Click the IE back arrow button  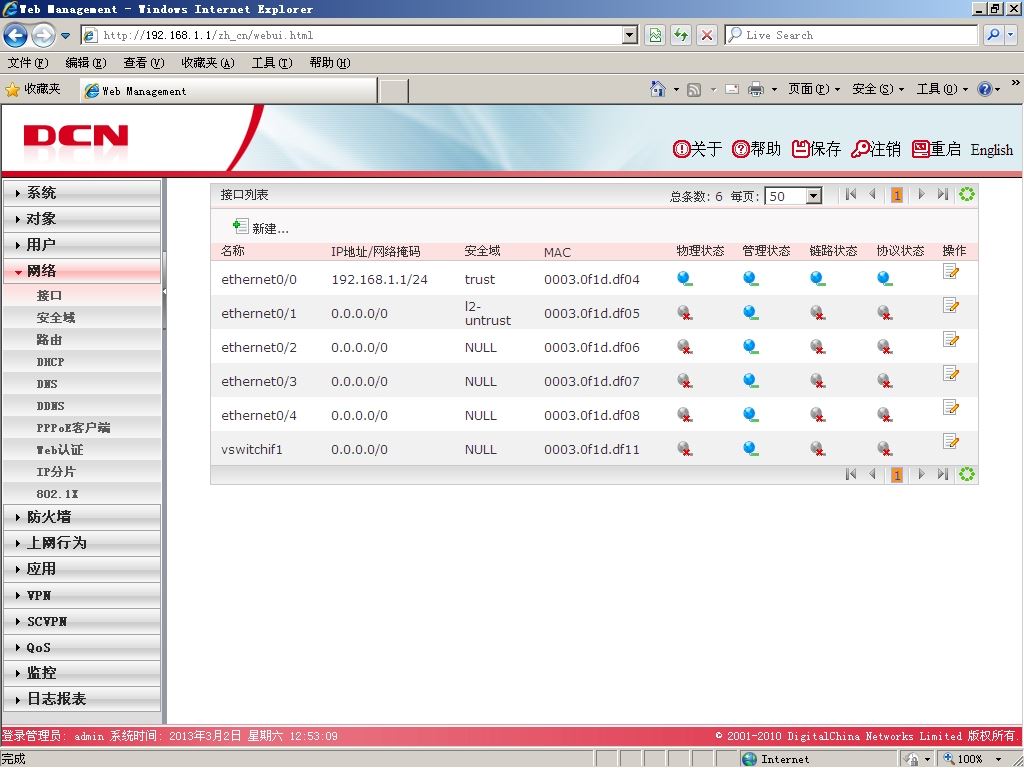[16, 35]
